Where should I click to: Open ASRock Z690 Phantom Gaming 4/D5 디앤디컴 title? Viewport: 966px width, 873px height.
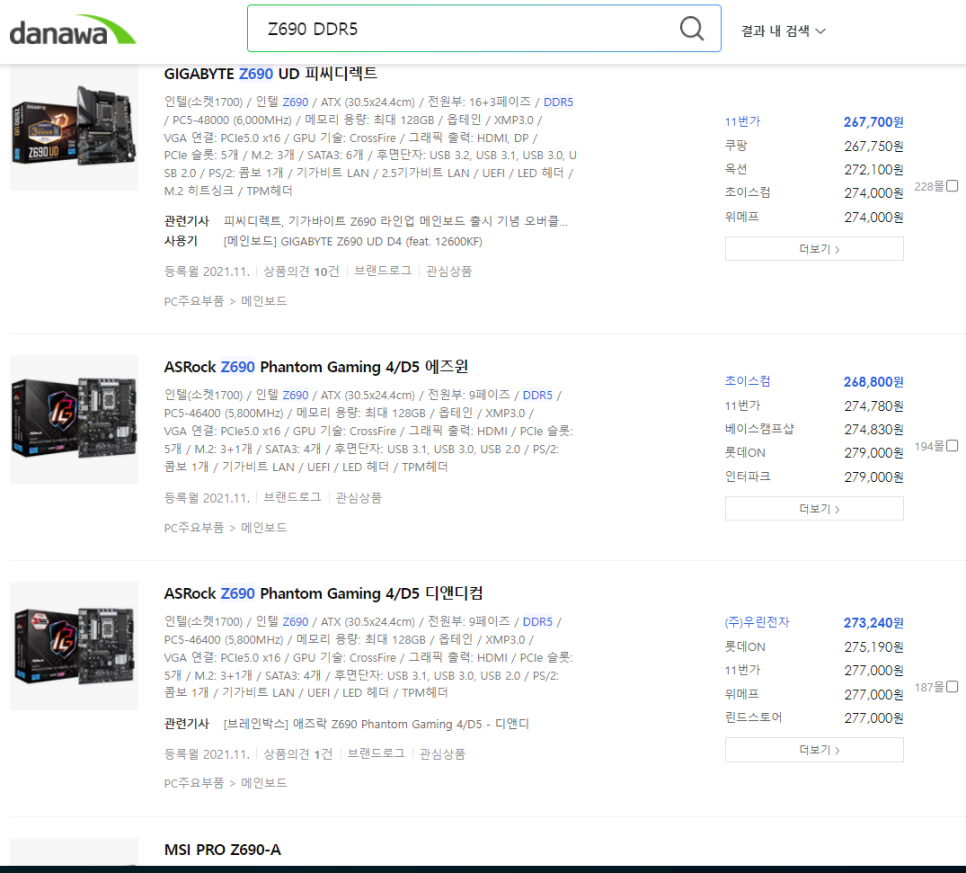pos(323,594)
